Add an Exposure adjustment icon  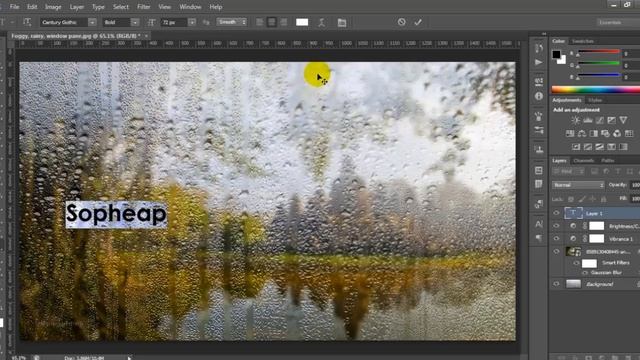point(611,120)
